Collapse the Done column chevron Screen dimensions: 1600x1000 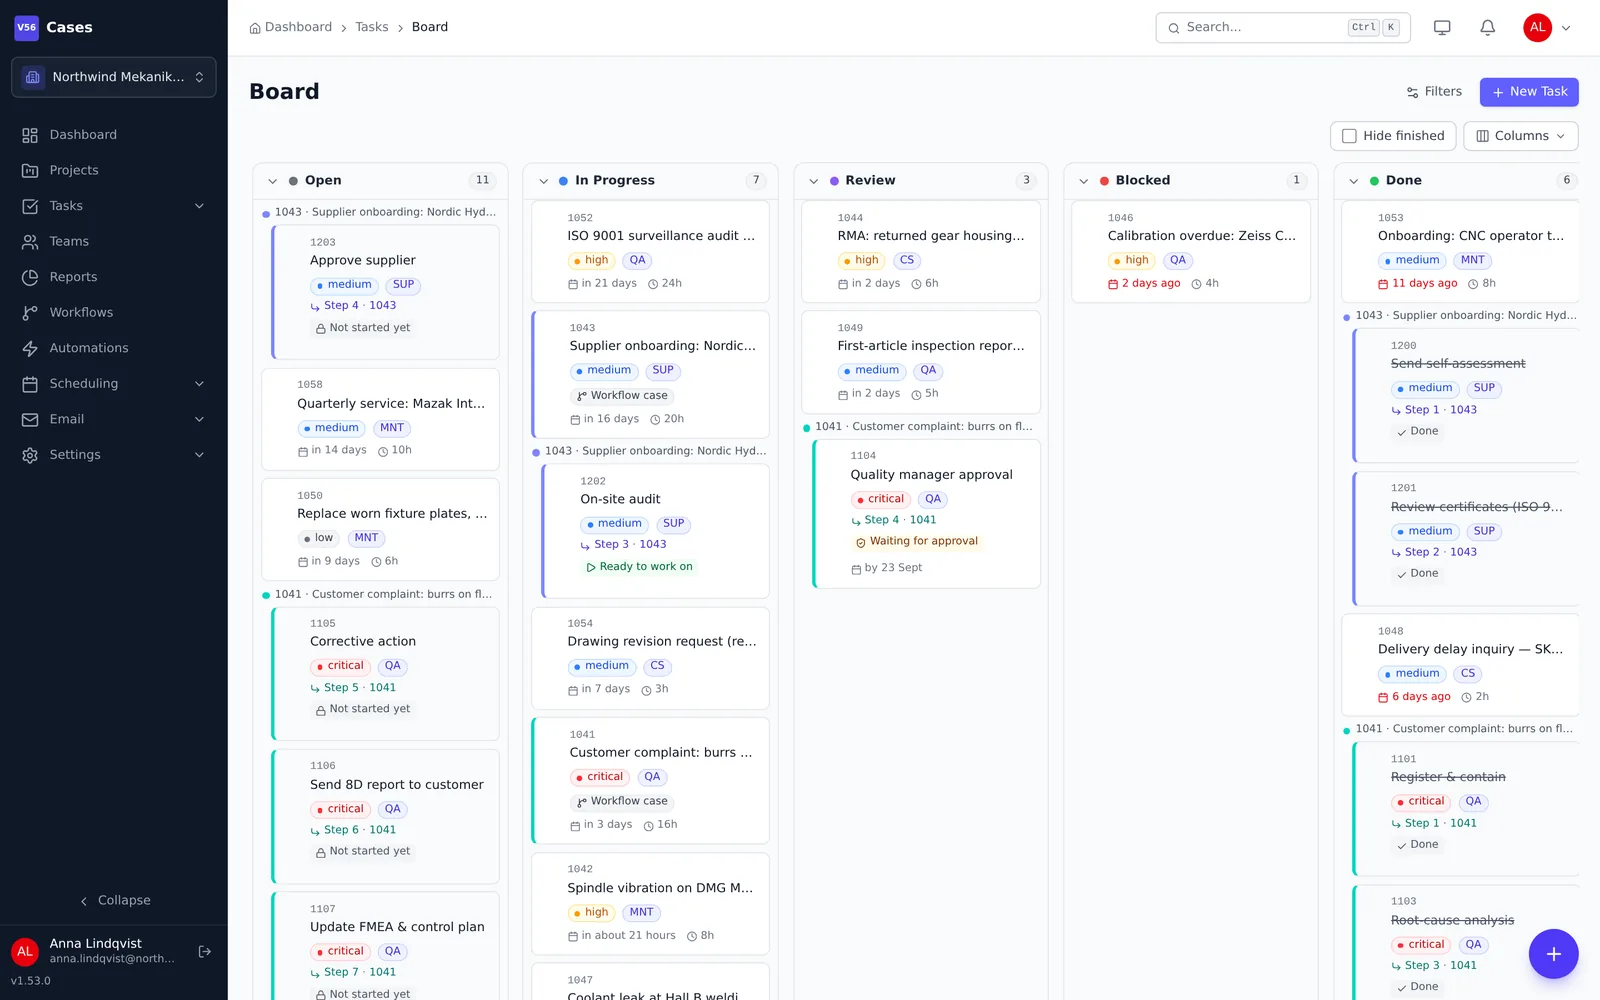point(1353,181)
